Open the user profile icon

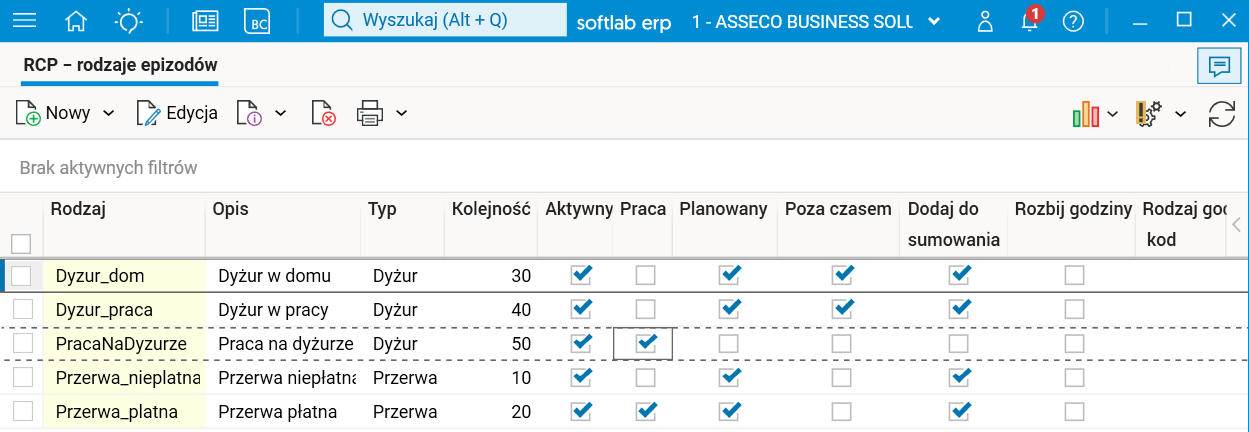tap(986, 21)
